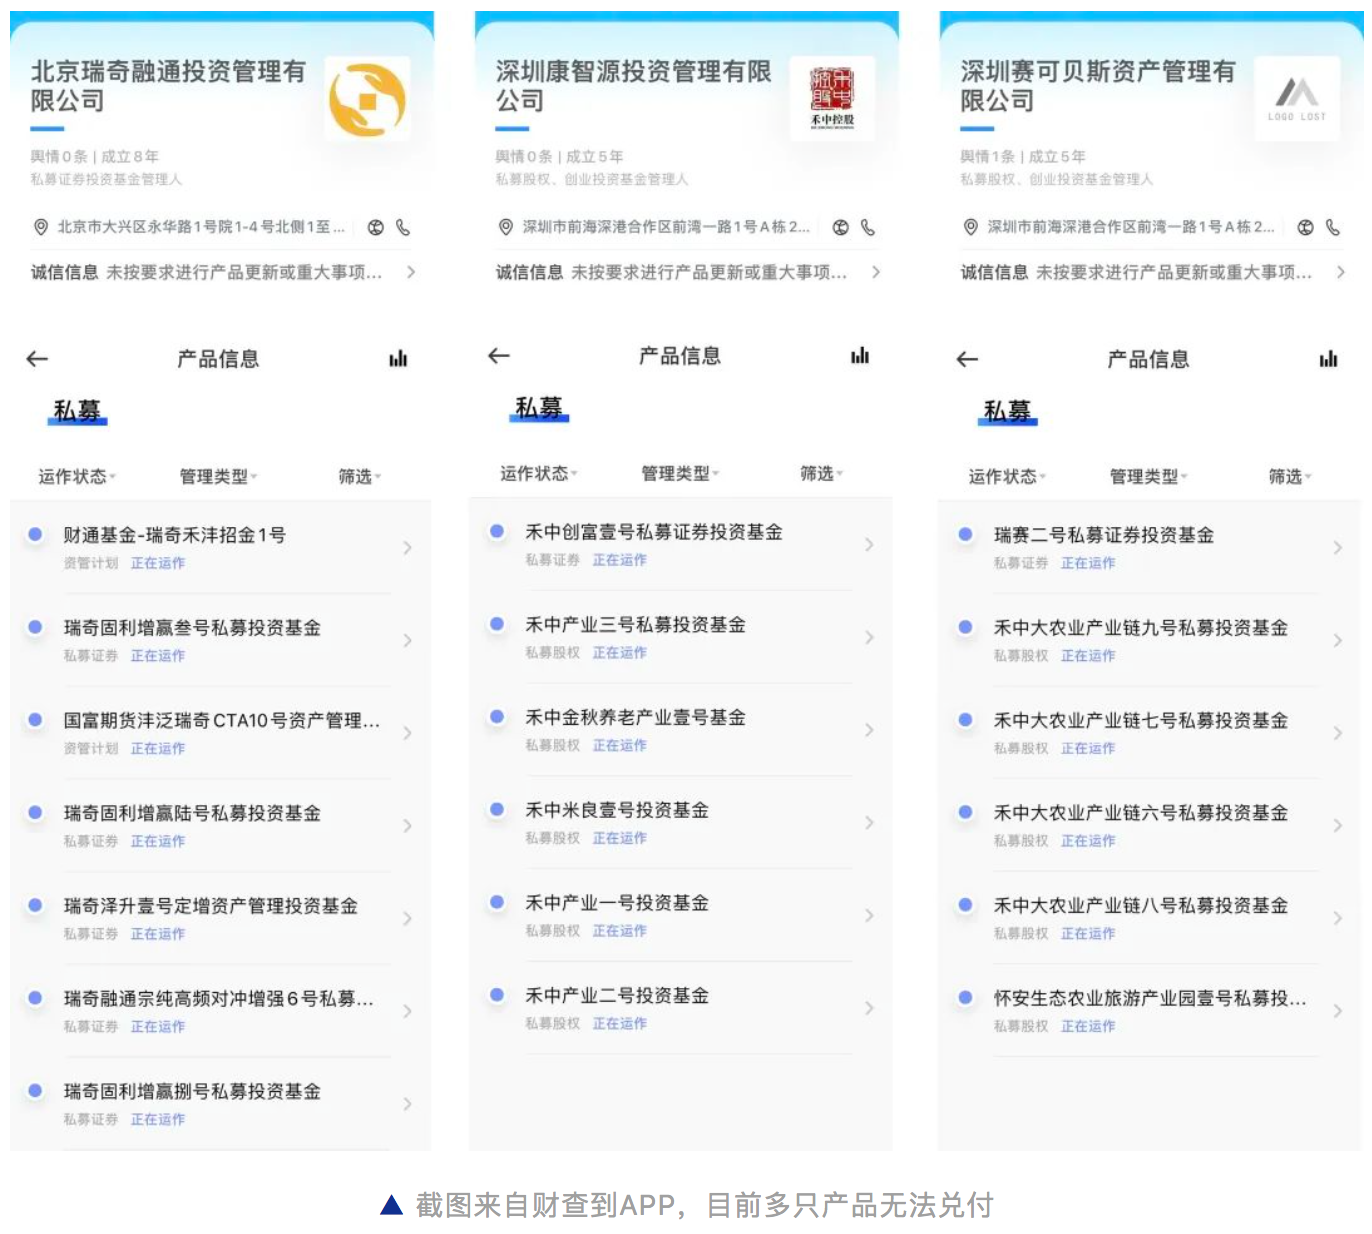1372x1234 pixels.
Task: Open product 怀安生态农业旅游产业园壹号
Action: pos(1150,1011)
